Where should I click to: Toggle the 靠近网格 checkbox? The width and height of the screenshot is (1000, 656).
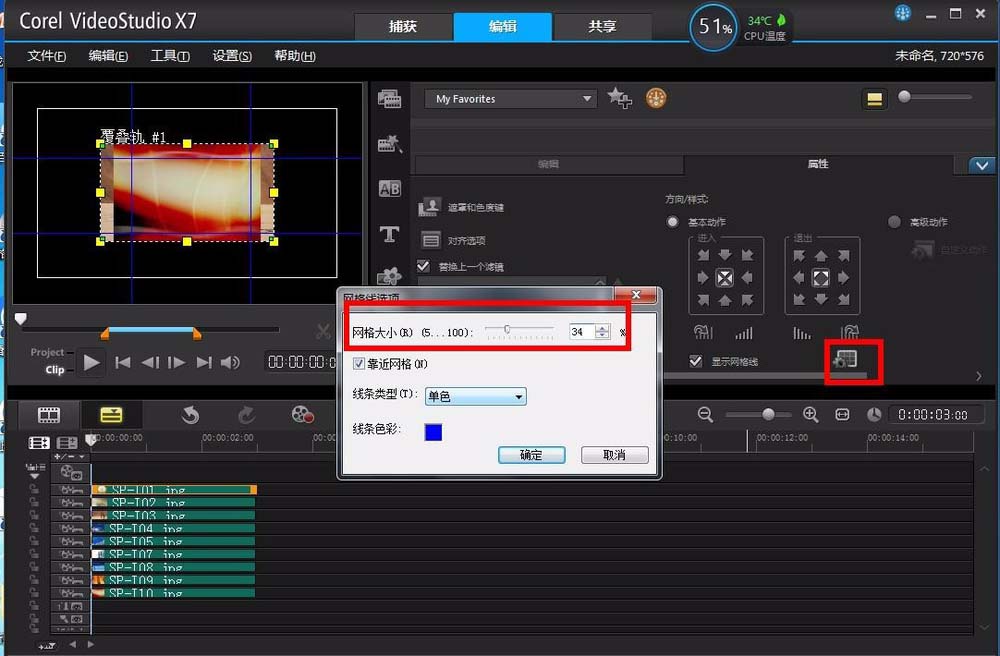(359, 363)
